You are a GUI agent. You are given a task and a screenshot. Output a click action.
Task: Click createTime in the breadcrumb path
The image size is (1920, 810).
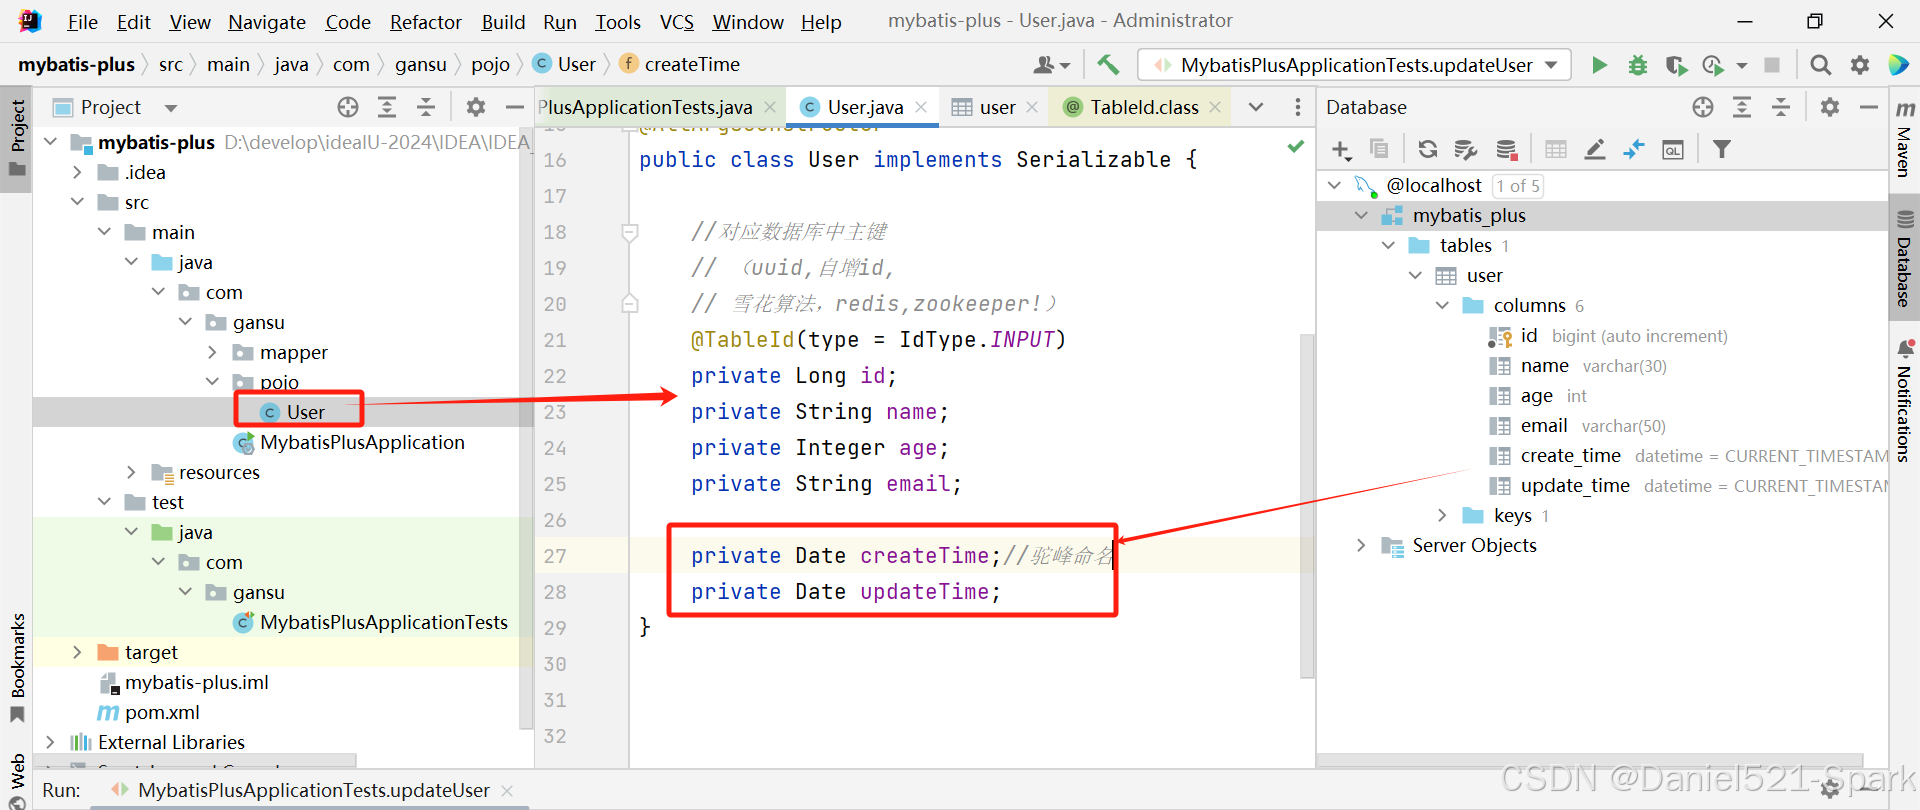(x=692, y=65)
